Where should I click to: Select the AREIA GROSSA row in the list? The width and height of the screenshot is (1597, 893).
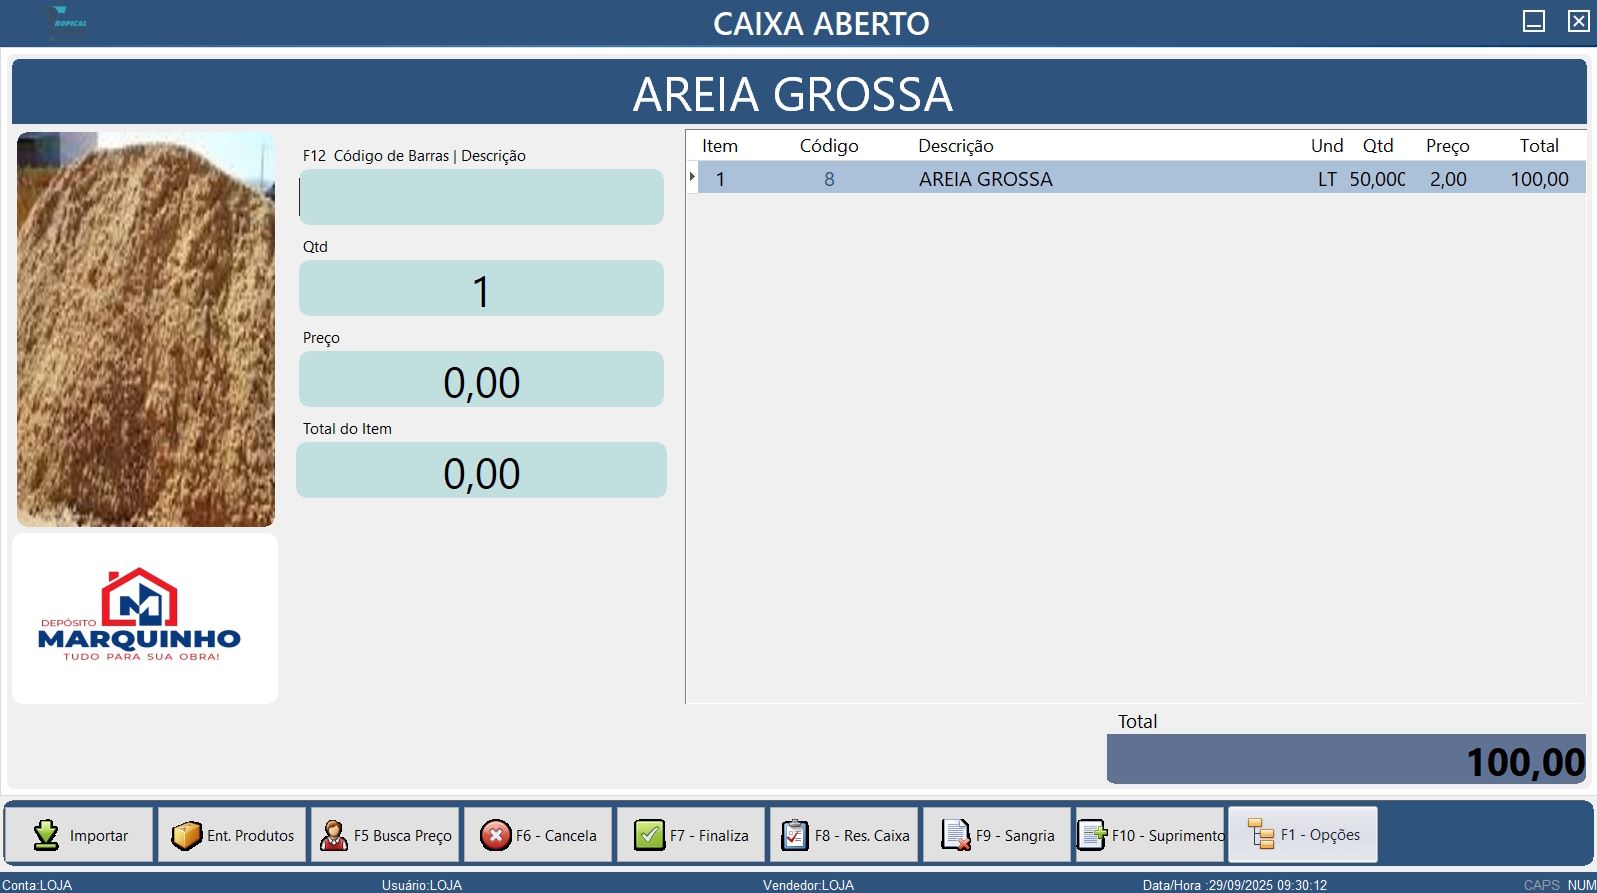pyautogui.click(x=1100, y=179)
